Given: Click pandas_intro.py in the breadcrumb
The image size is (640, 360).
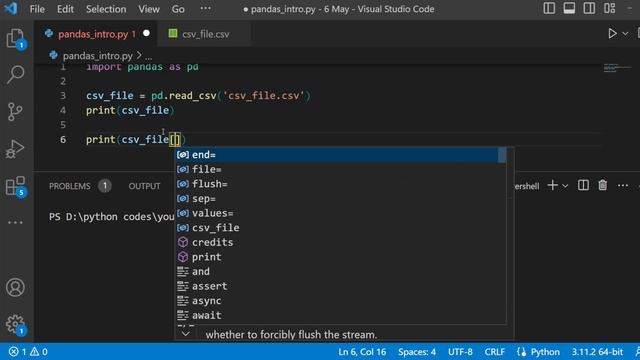Looking at the screenshot, I should point(97,56).
